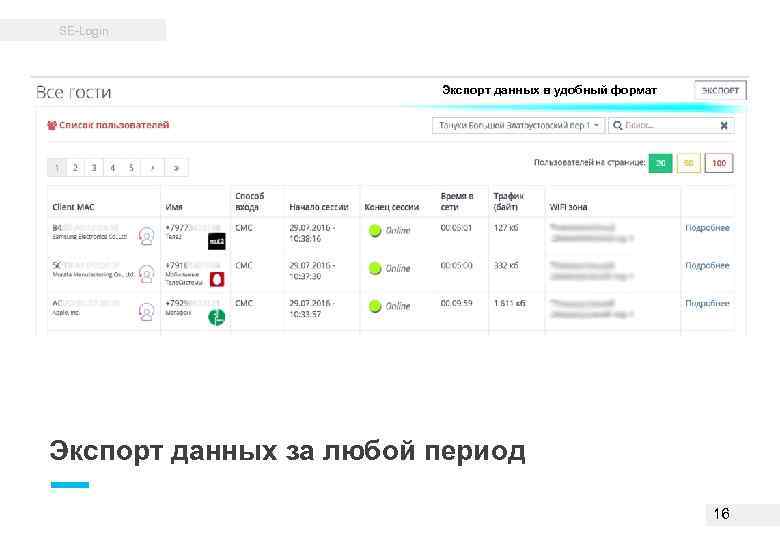Click the Tele2 operator logo

click(x=216, y=241)
